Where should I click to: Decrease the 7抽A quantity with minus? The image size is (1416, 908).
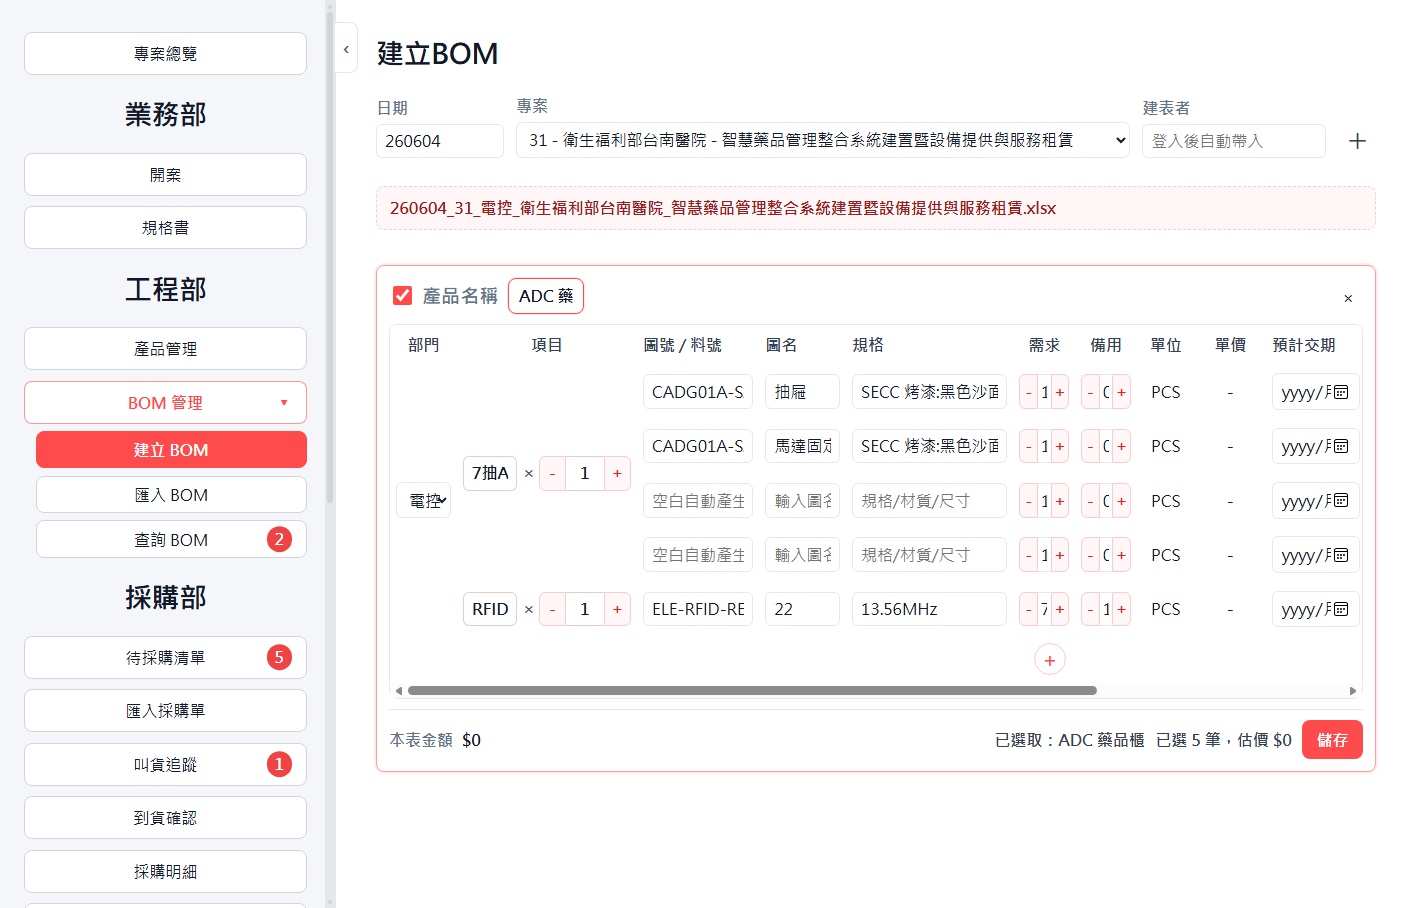[552, 473]
